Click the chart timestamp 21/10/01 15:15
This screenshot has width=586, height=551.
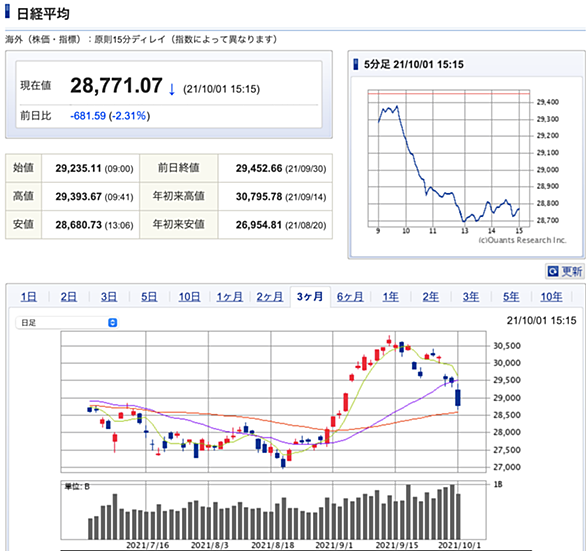pyautogui.click(x=541, y=321)
